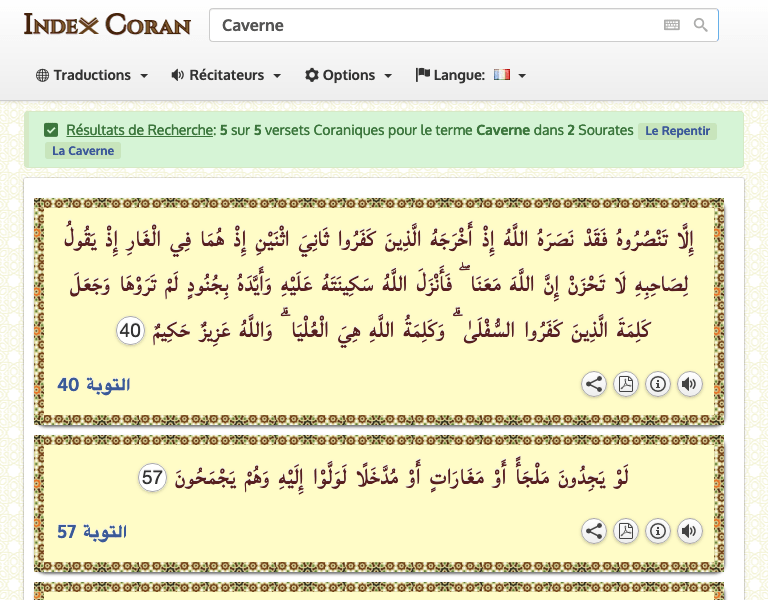
Task: Open the Récitateurs dropdown menu
Action: [226, 75]
